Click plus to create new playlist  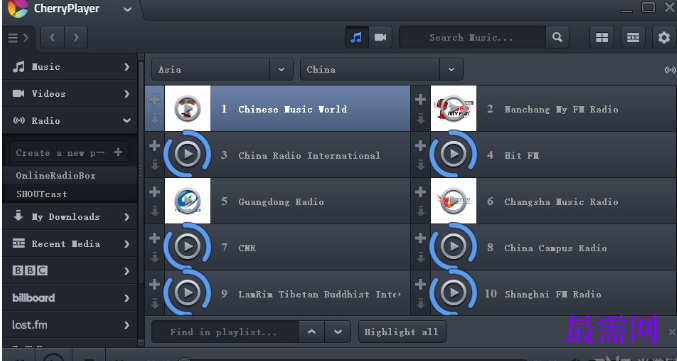118,152
